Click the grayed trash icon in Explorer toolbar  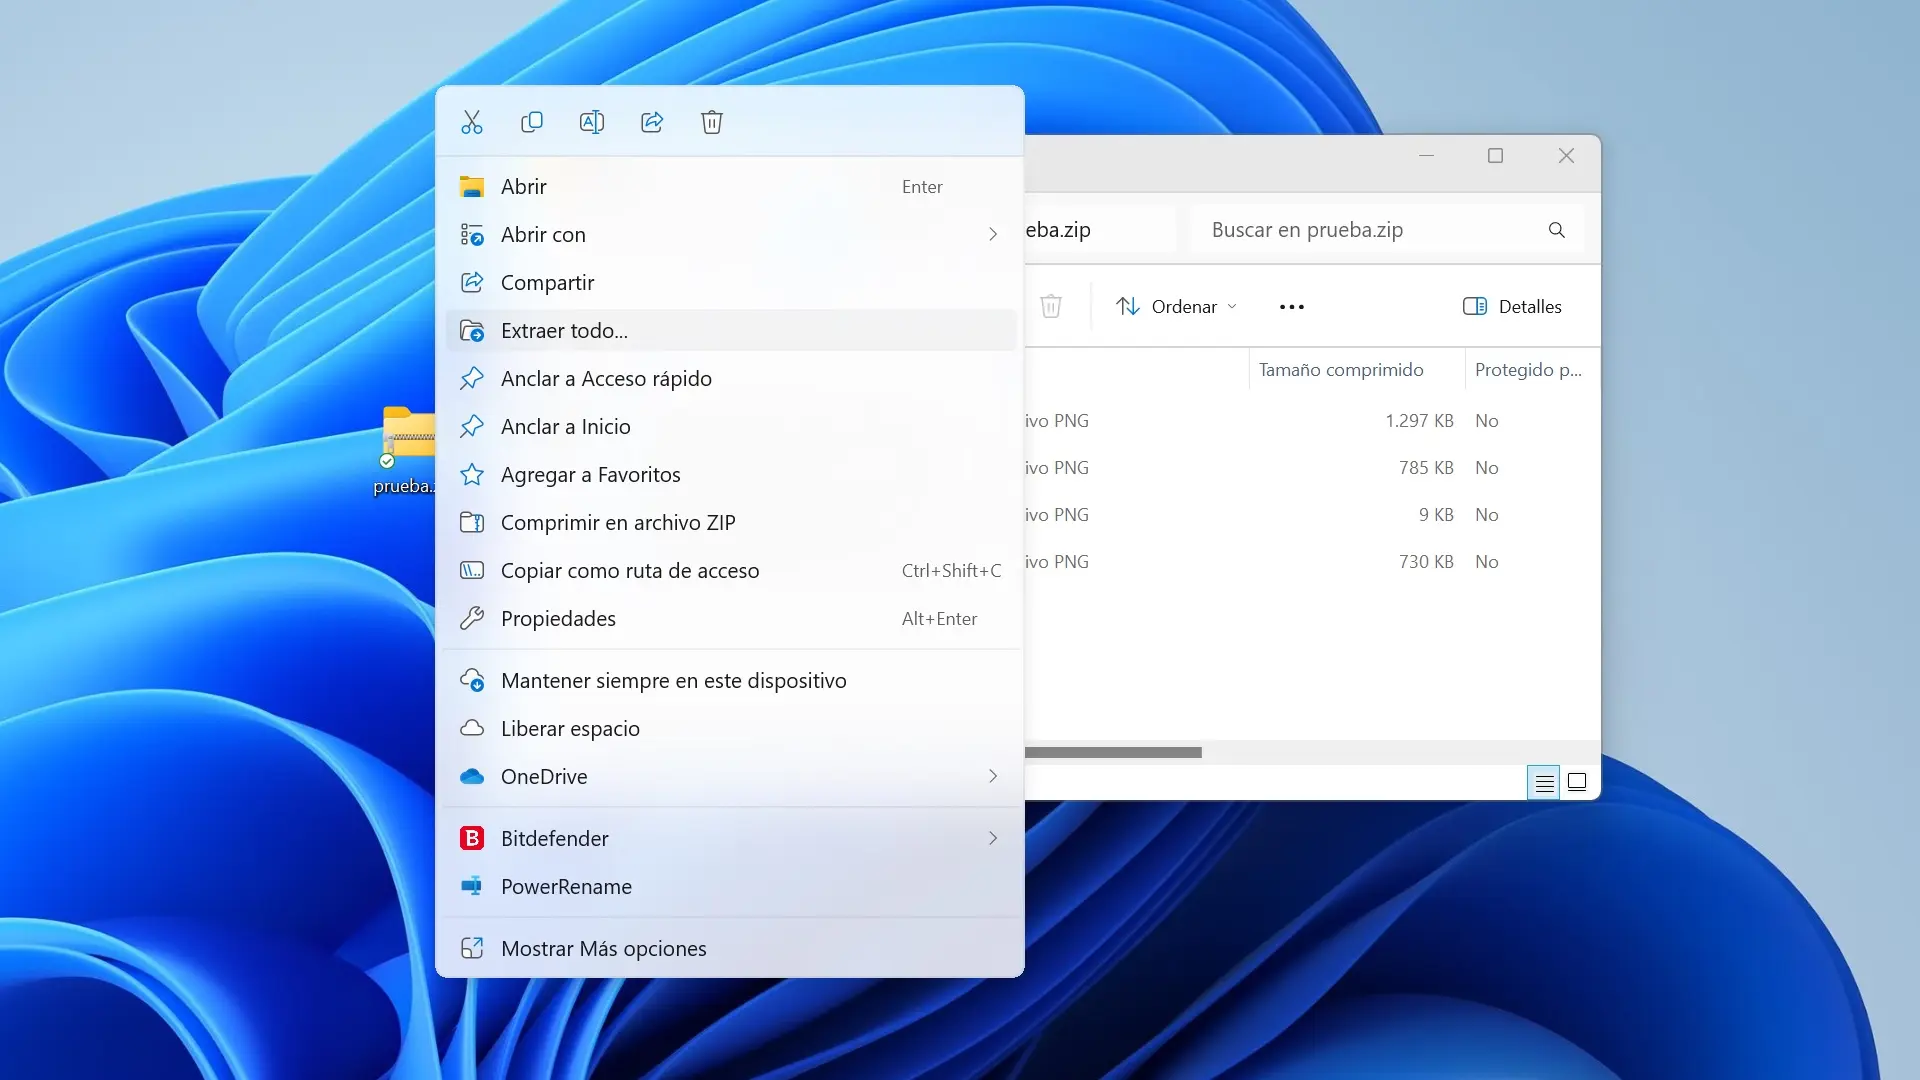1051,306
